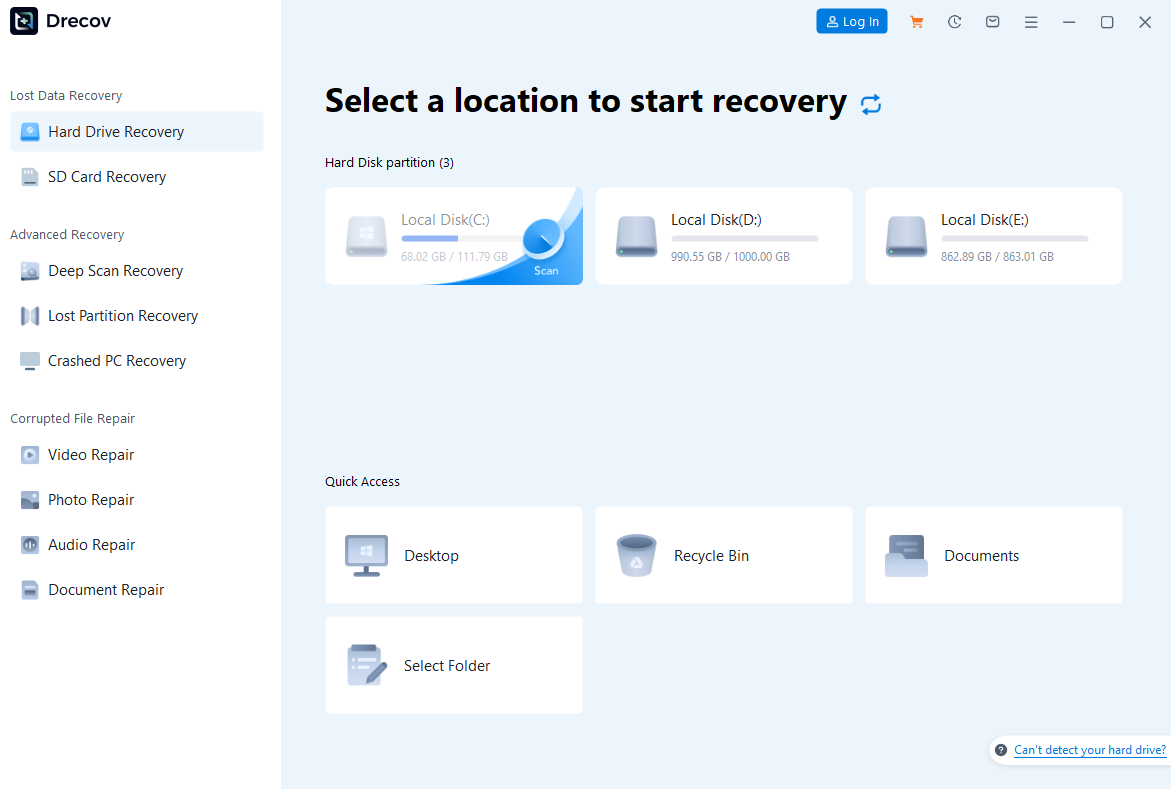Open the hamburger menu
The height and width of the screenshot is (789, 1171).
[x=1031, y=21]
